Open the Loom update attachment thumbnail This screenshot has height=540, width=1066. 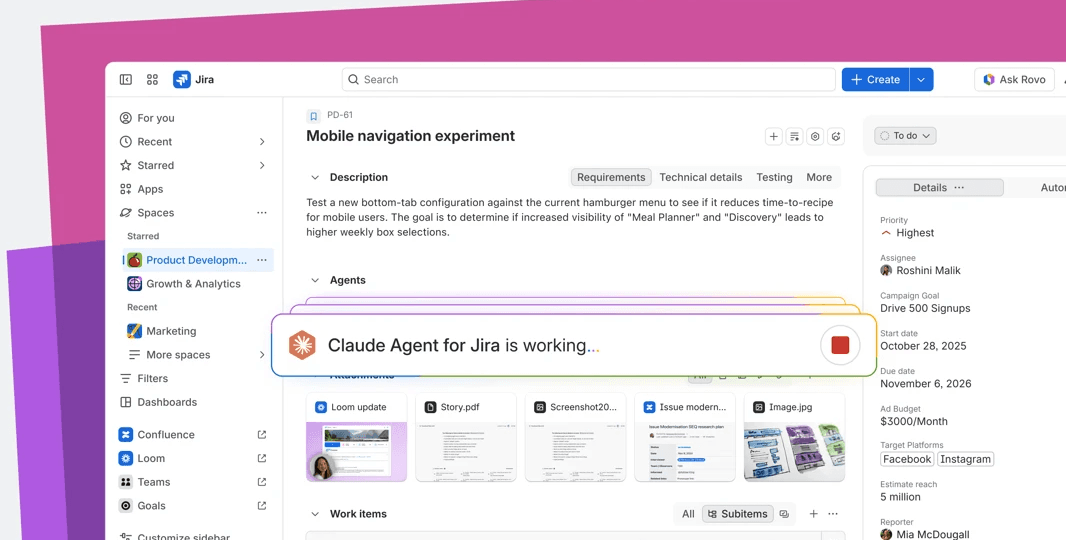[x=356, y=437]
